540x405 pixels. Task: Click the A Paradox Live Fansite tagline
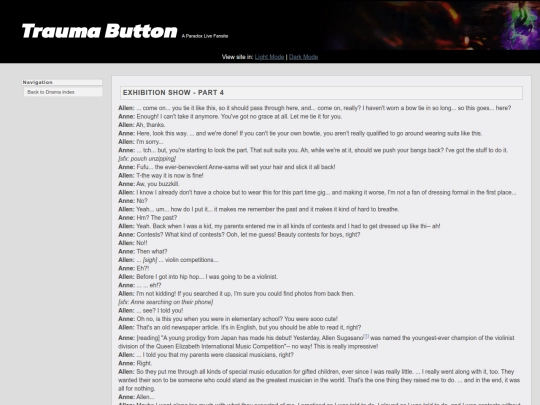pos(205,36)
